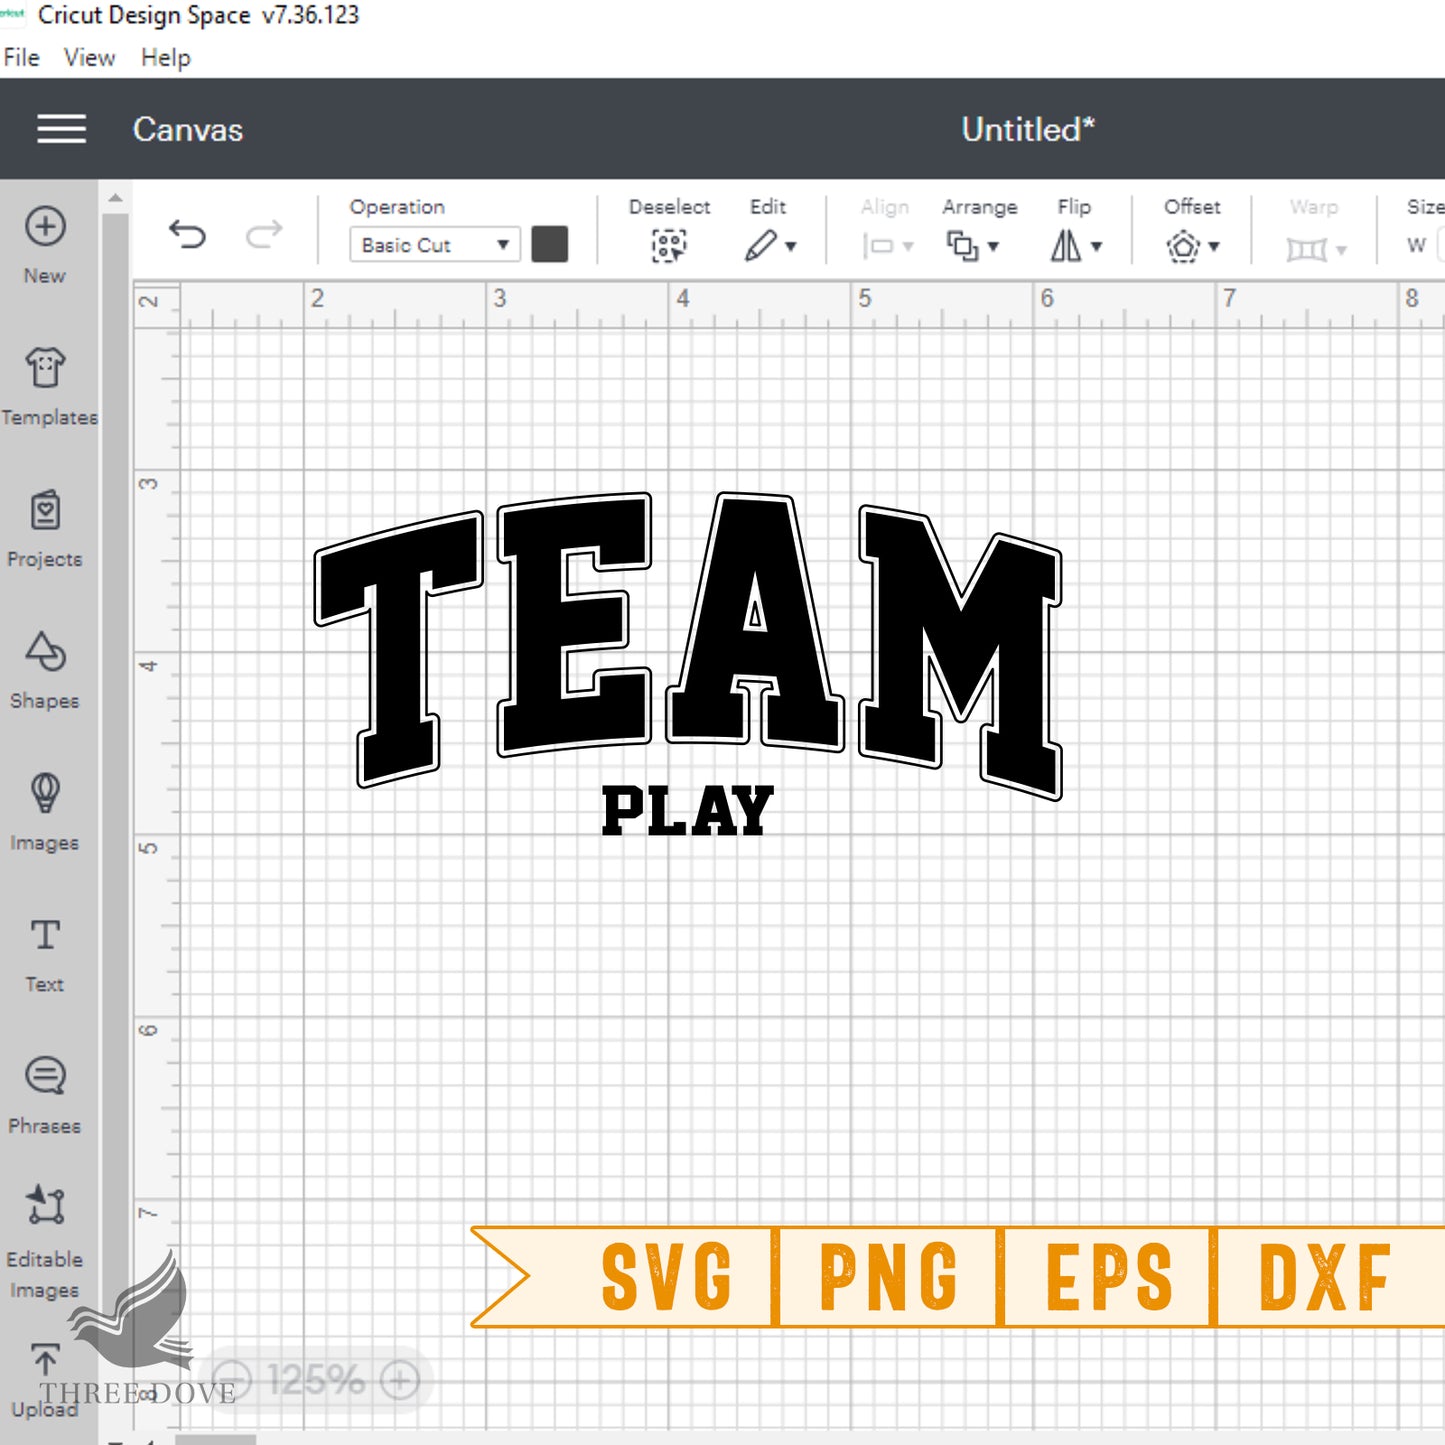
Task: Select the Text tool
Action: tap(45, 954)
